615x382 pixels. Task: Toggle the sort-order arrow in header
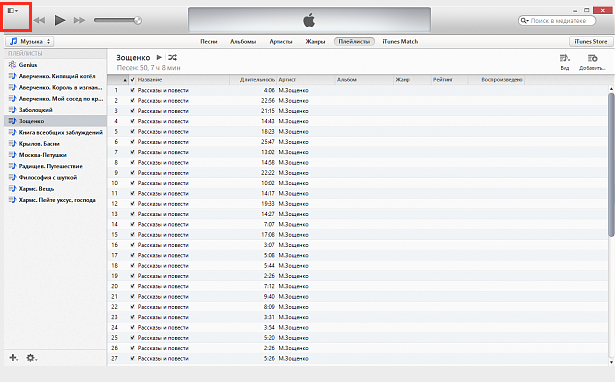(125, 80)
